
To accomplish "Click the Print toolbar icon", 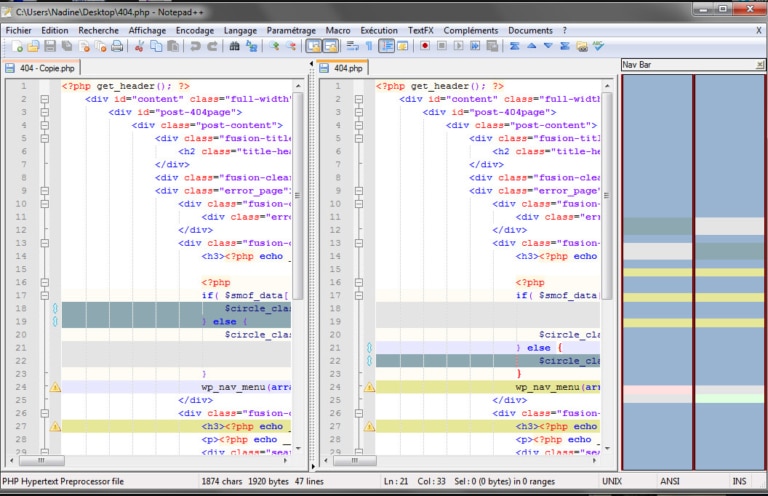I will [117, 46].
